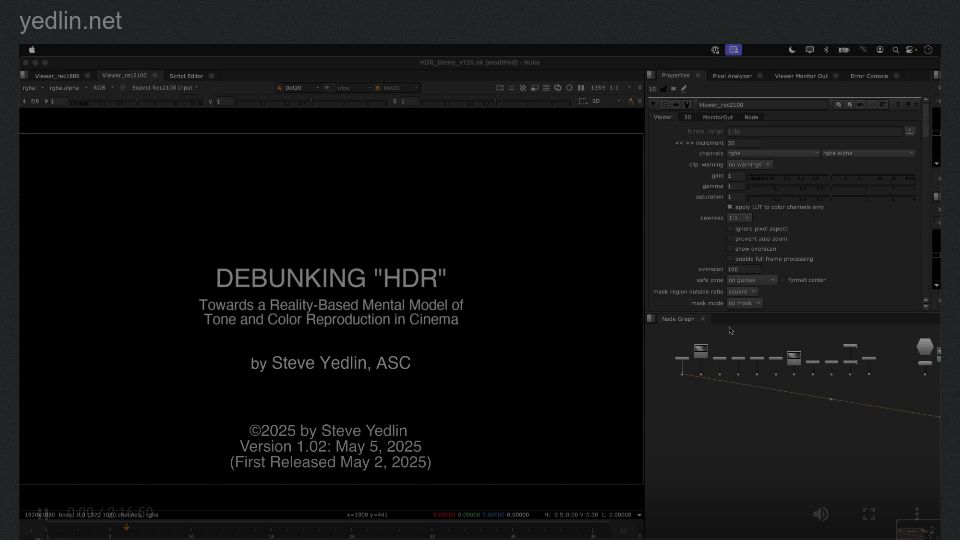The image size is (960, 540).
Task: Click the hexagonal node in Node Graph
Action: click(x=924, y=347)
